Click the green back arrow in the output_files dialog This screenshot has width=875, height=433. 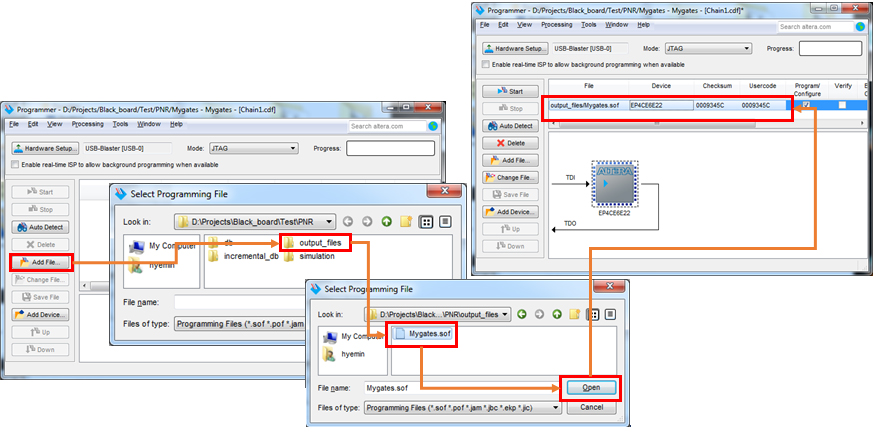click(x=522, y=314)
